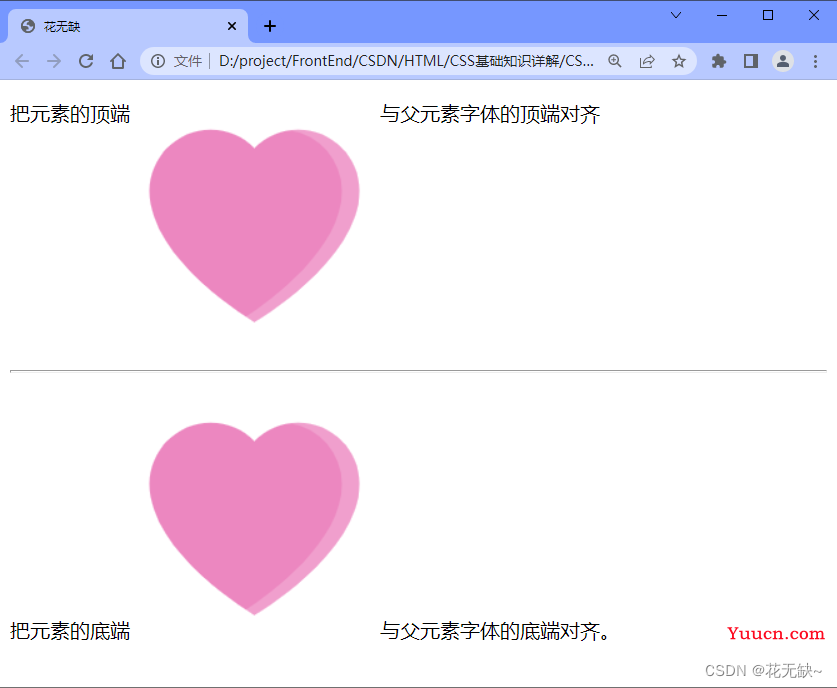Bookmark this page with the star
The image size is (837, 688).
pos(678,61)
